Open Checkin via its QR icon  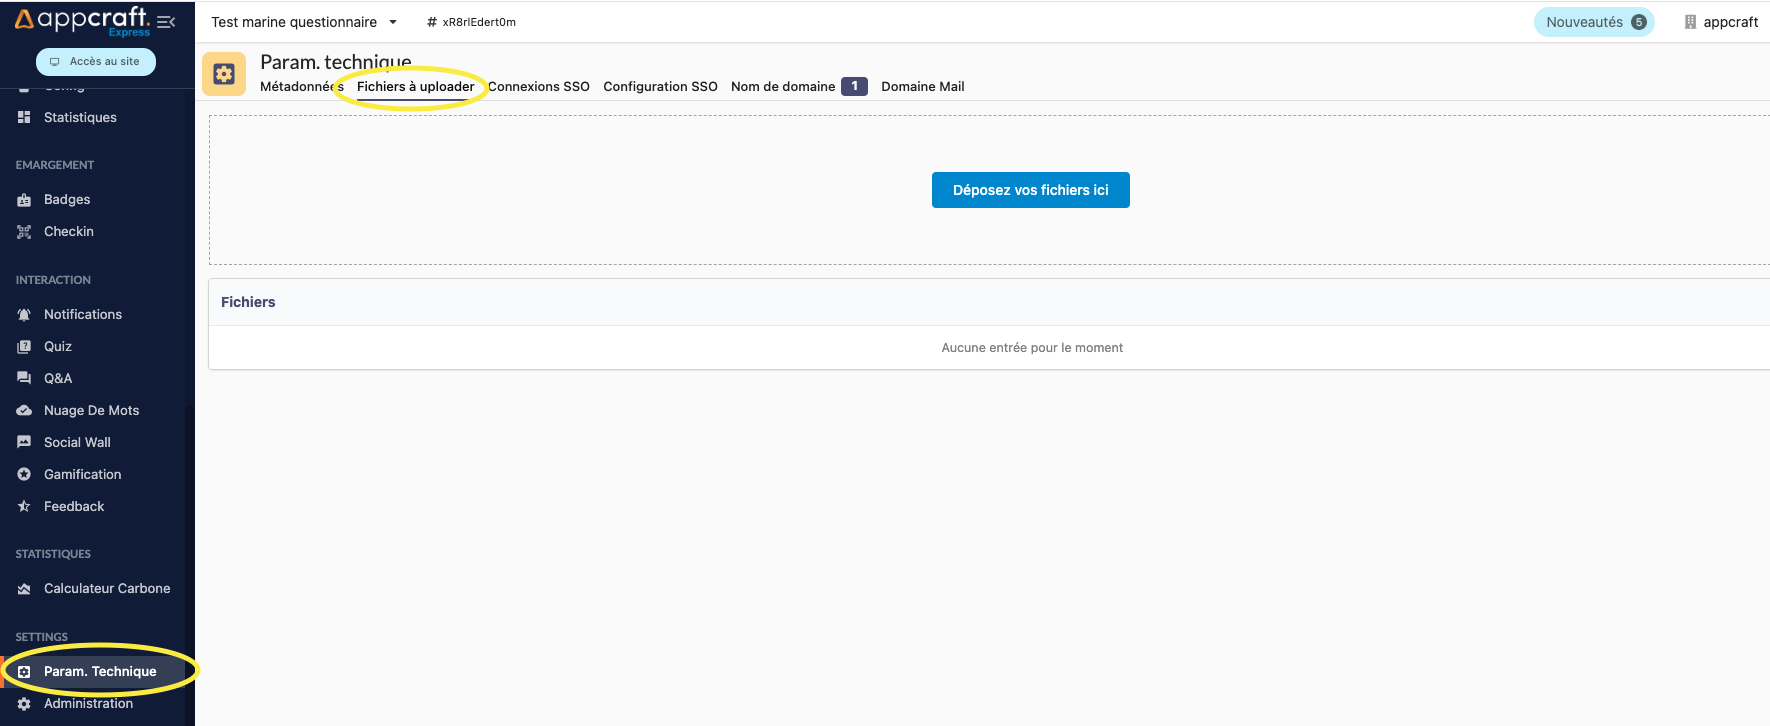24,232
